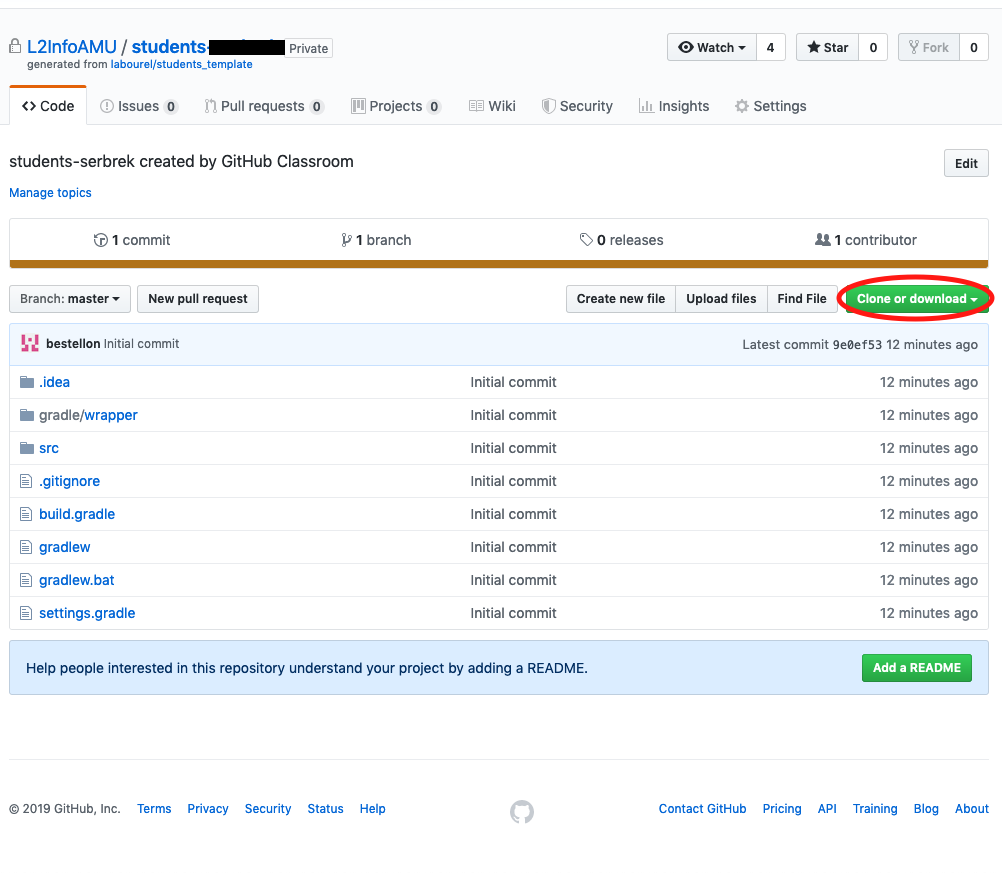Open the Watch notifications dropdown
Image resolution: width=1002 pixels, height=873 pixels.
click(x=712, y=47)
